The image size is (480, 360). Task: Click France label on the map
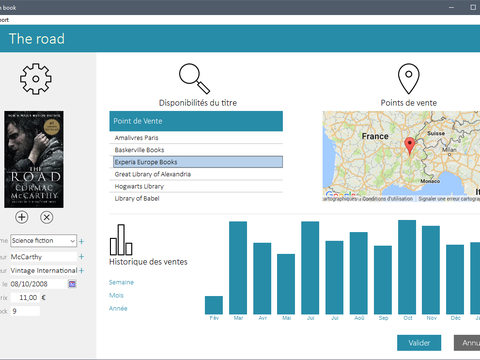point(375,136)
